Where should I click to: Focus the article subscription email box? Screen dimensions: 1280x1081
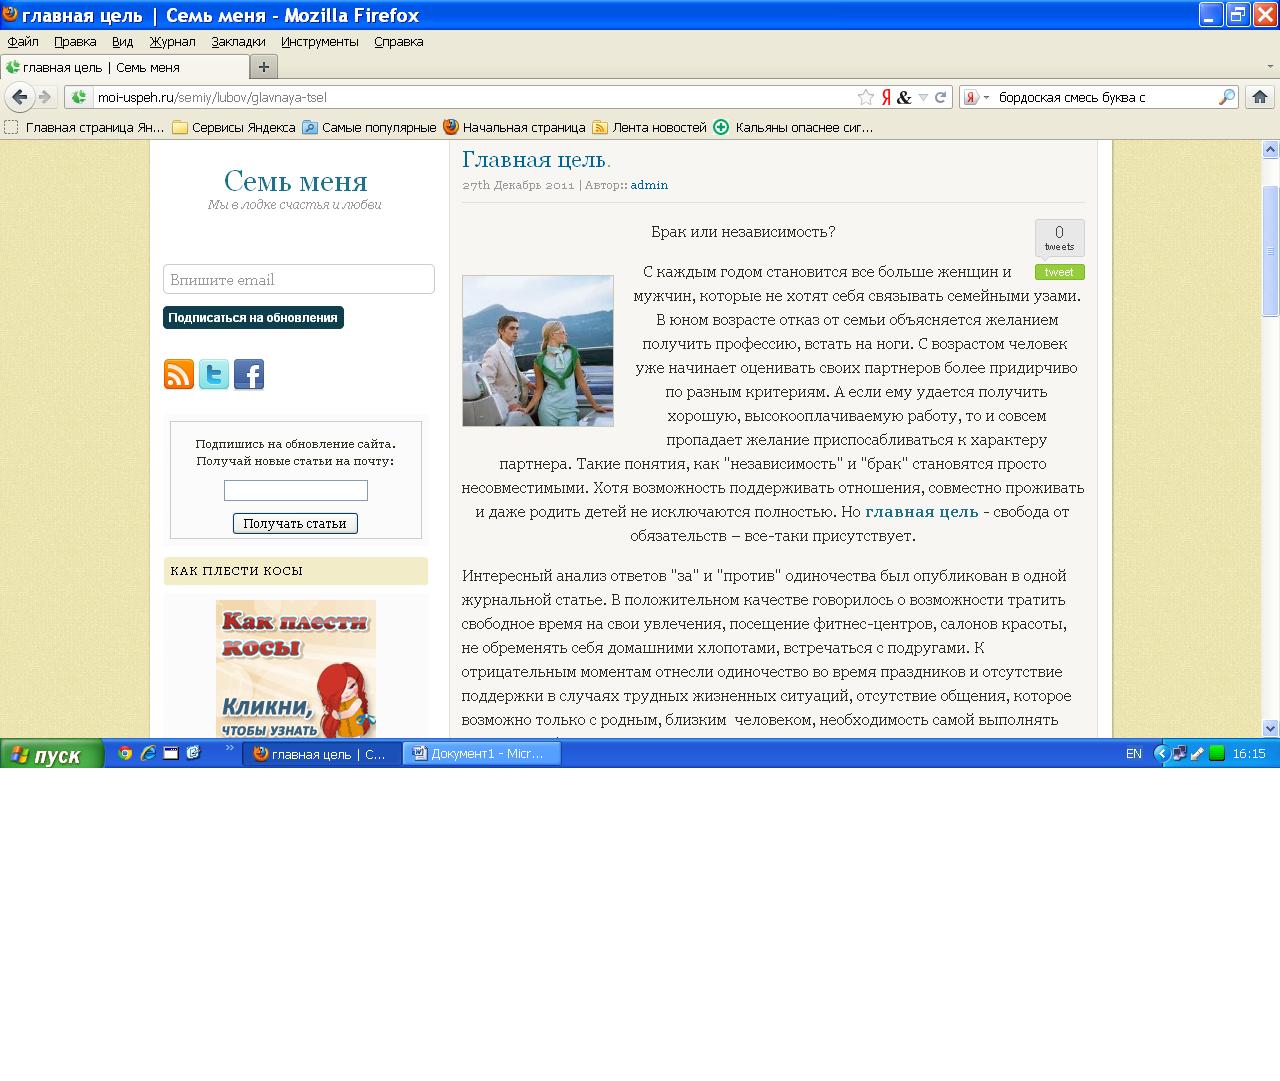296,490
